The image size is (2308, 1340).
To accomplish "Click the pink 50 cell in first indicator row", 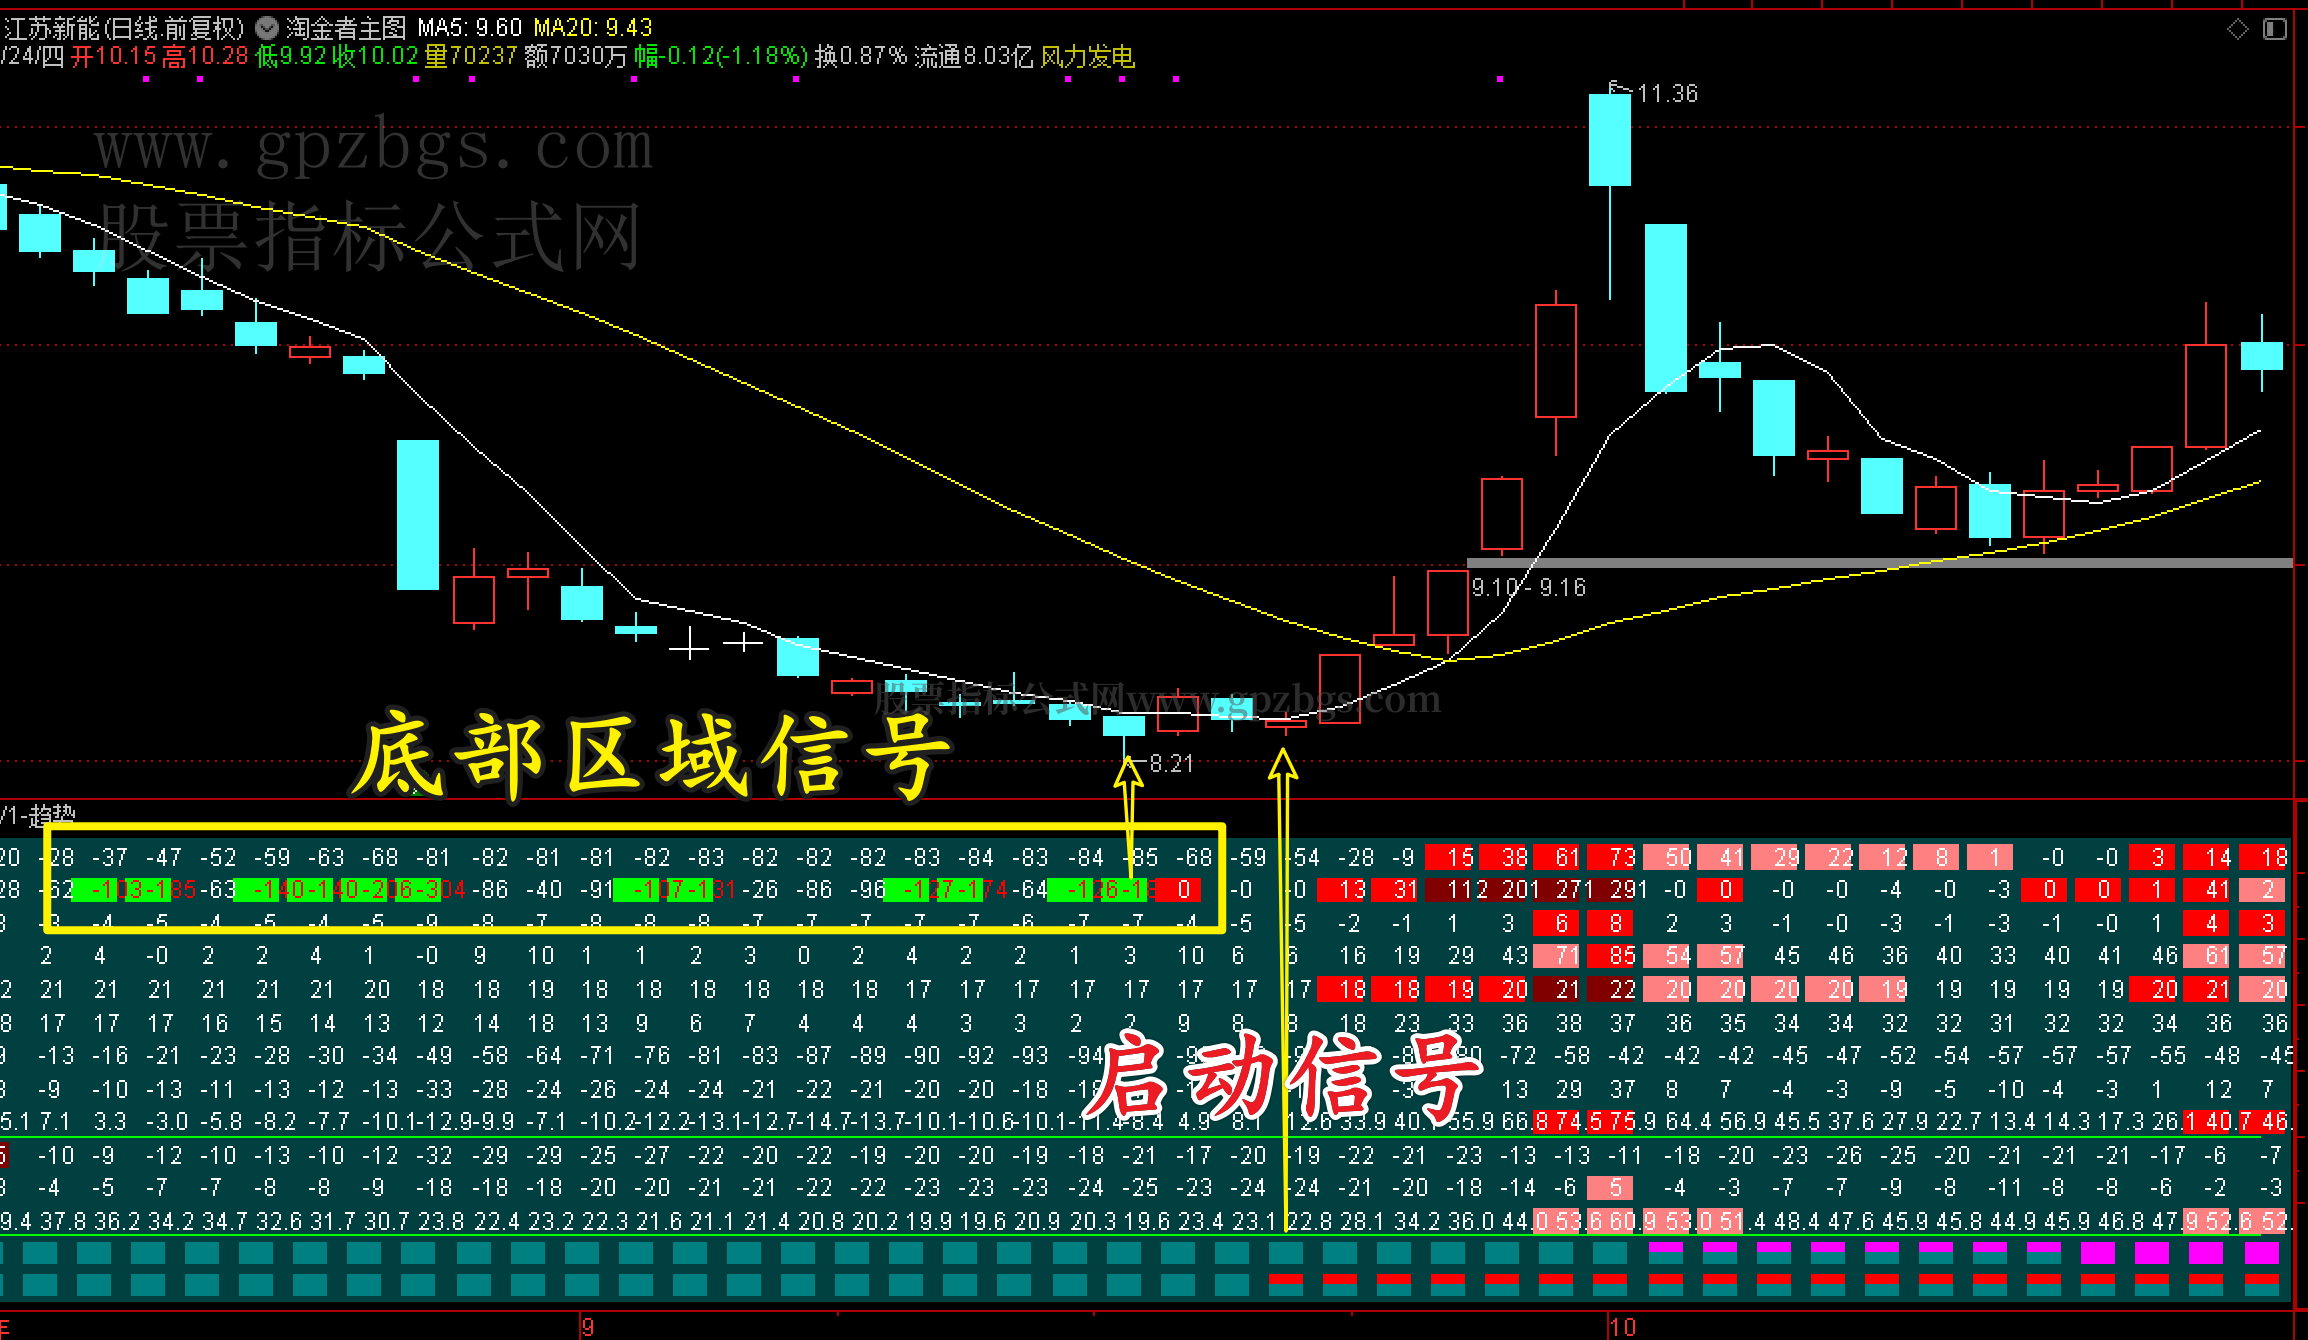I will 1668,857.
